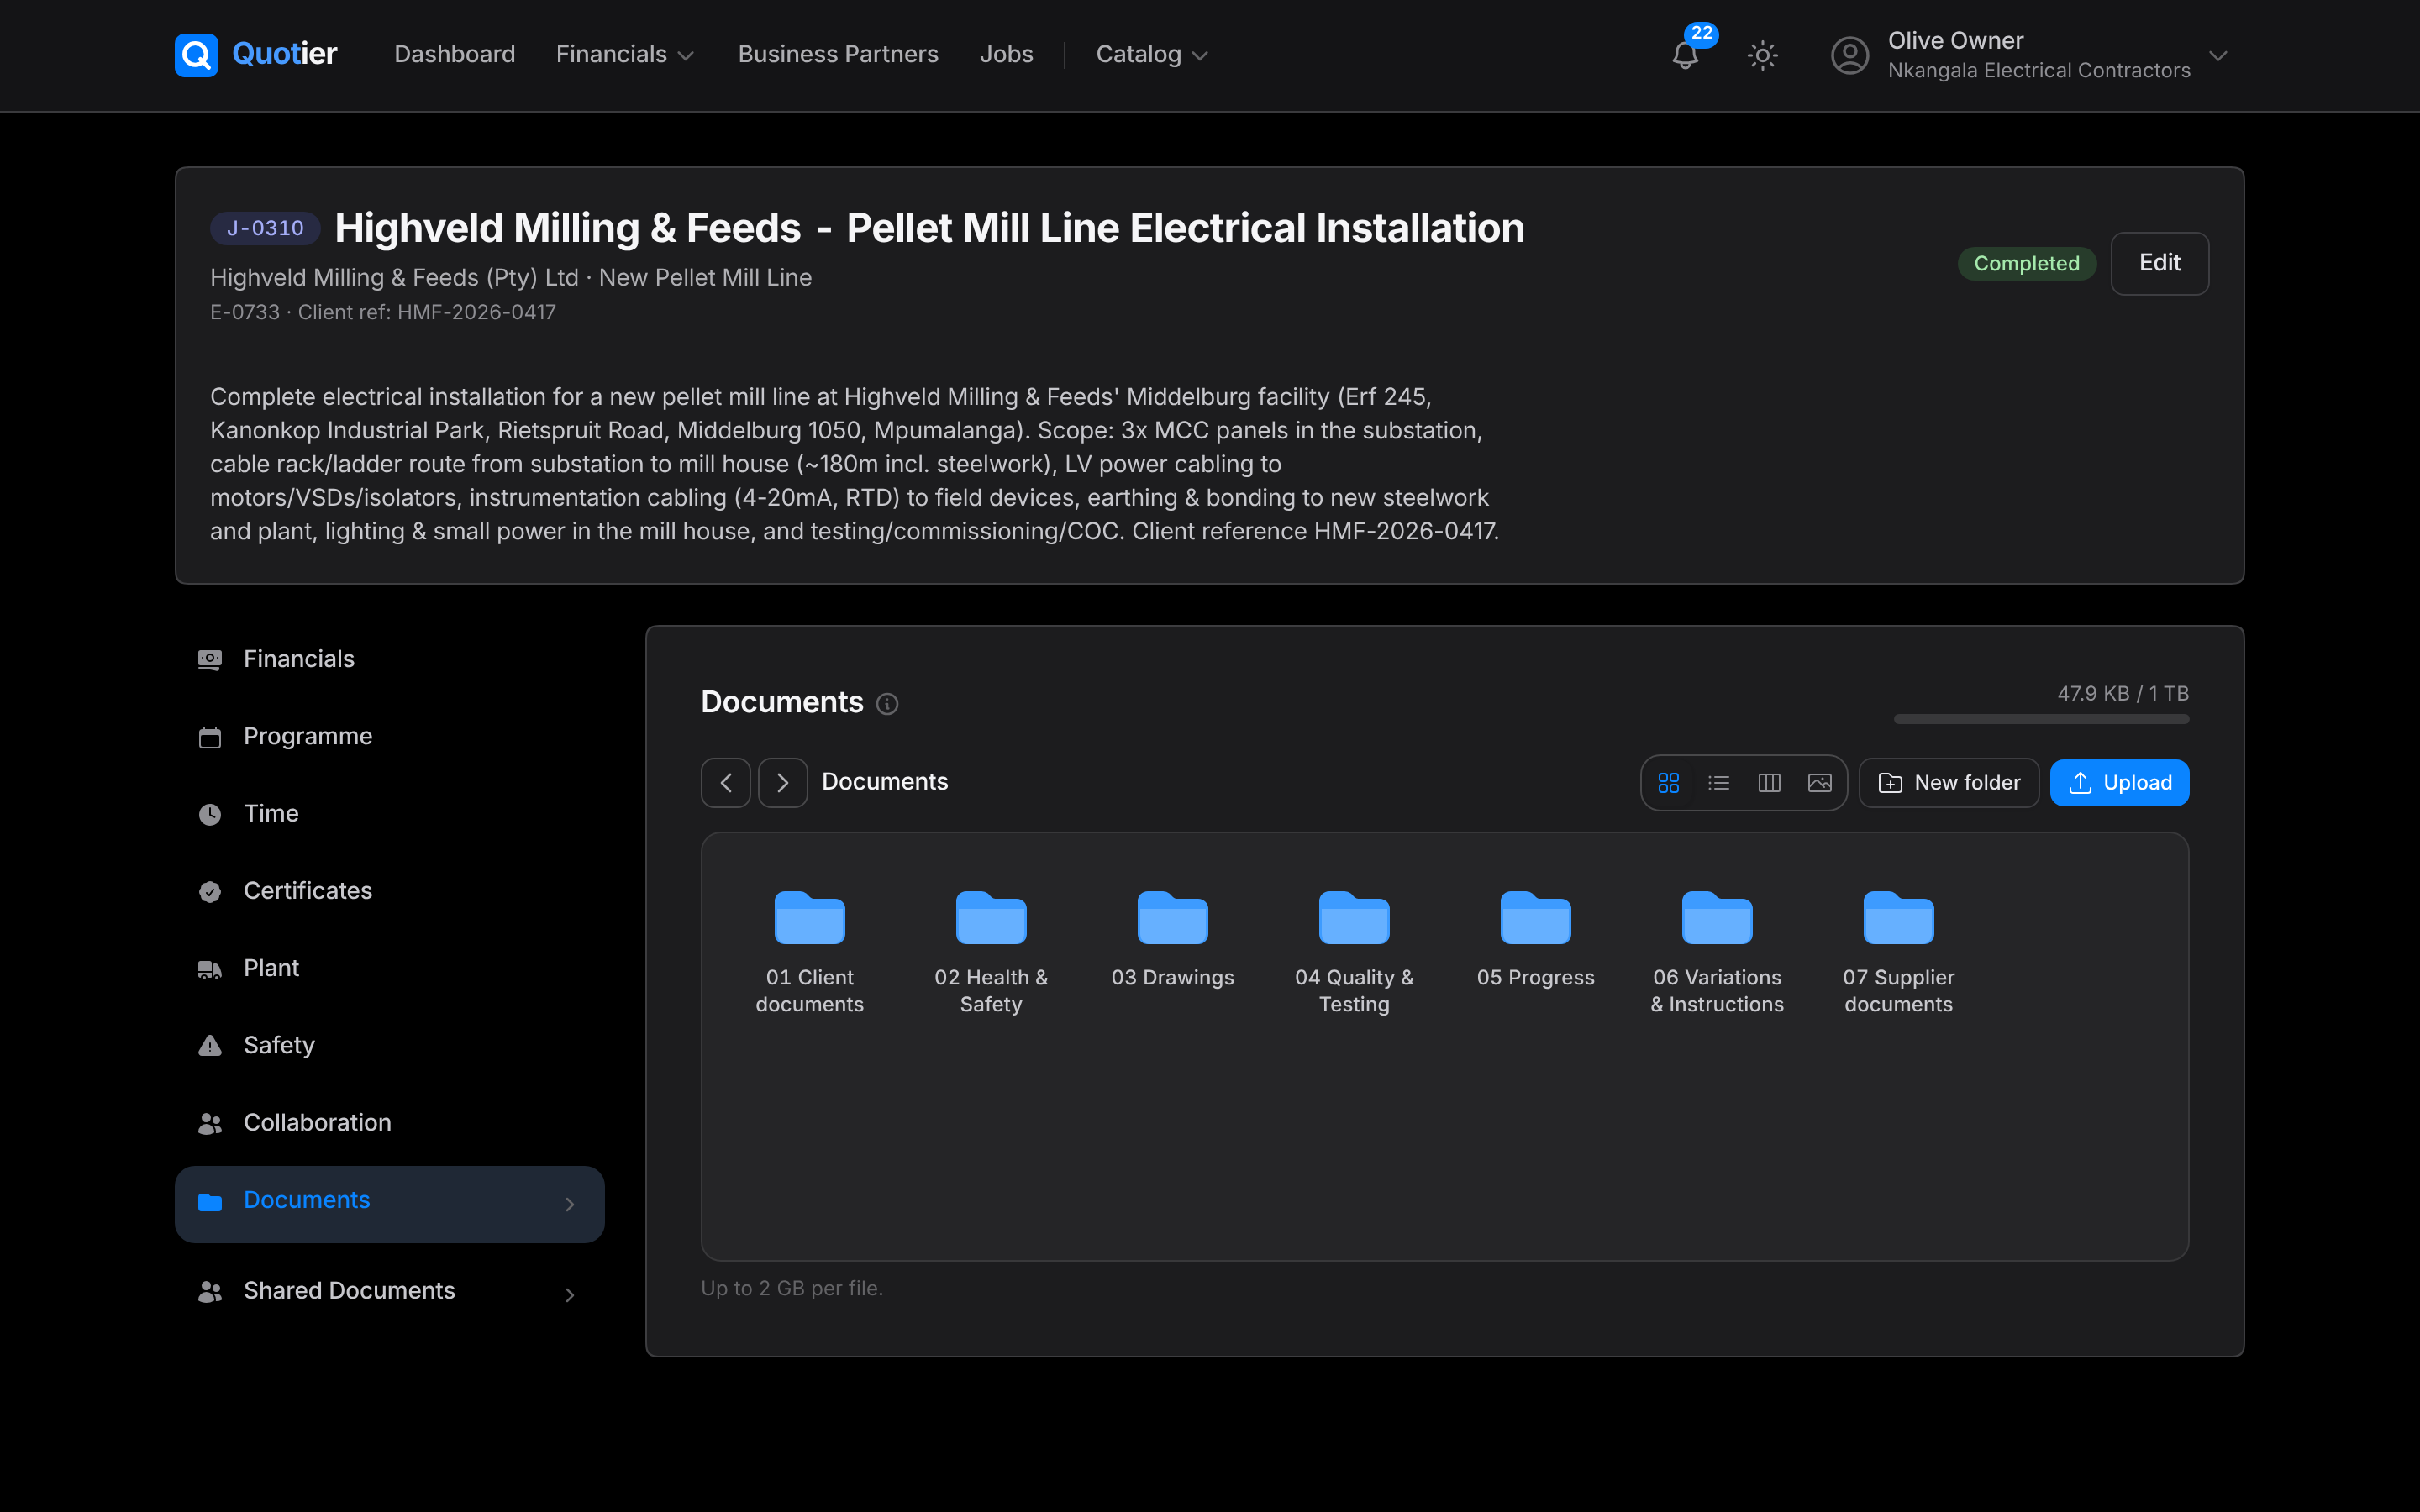Switch to column view

click(1769, 782)
